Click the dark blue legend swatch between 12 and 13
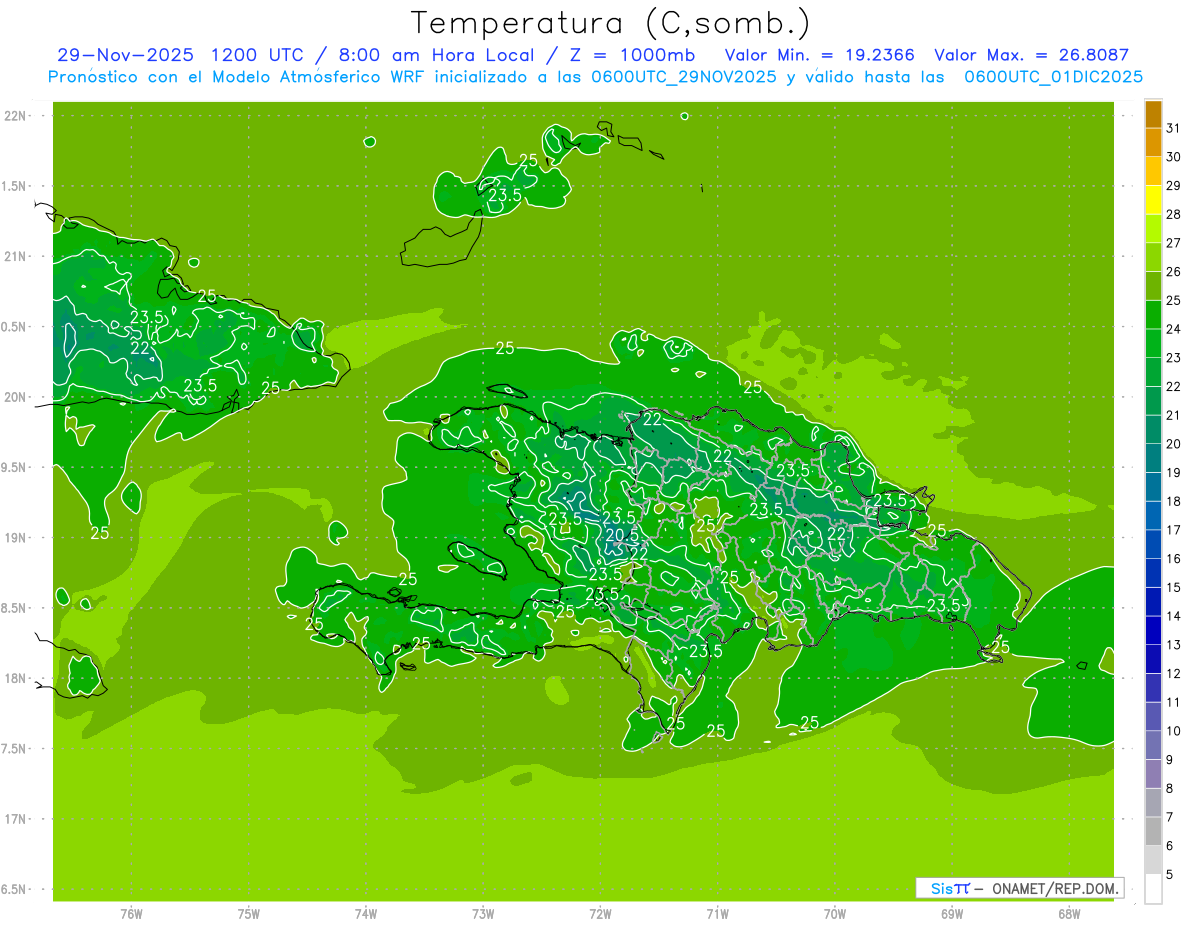 click(1153, 660)
